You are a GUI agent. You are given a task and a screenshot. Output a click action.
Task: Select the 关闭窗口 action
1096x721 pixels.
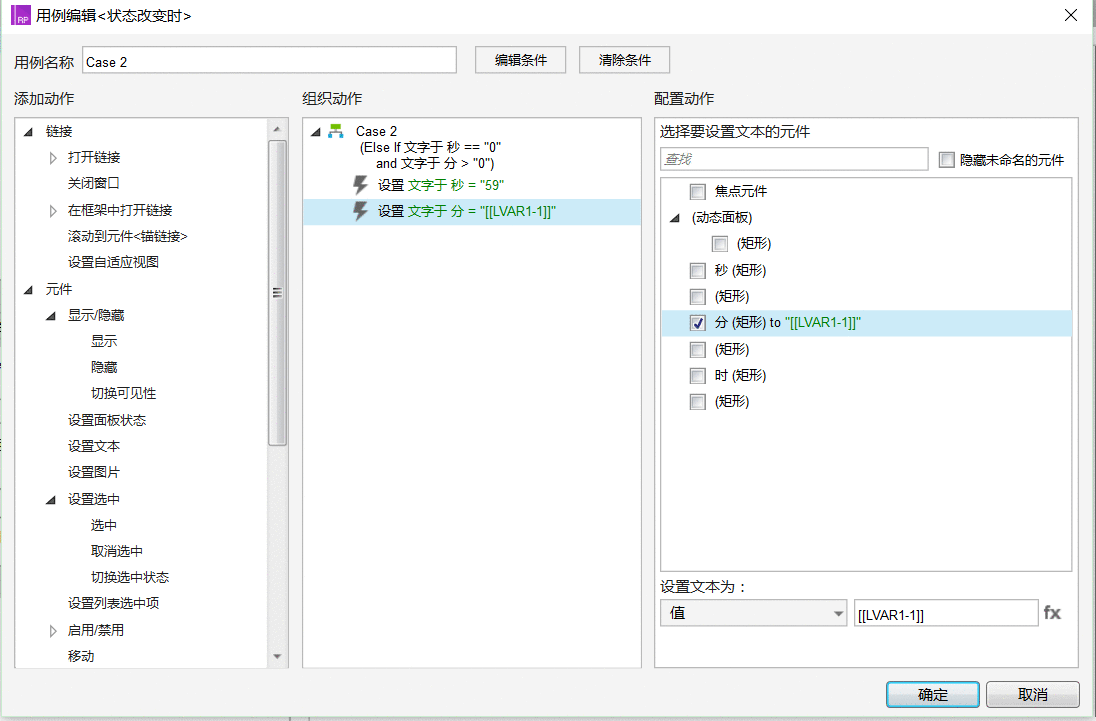(94, 183)
